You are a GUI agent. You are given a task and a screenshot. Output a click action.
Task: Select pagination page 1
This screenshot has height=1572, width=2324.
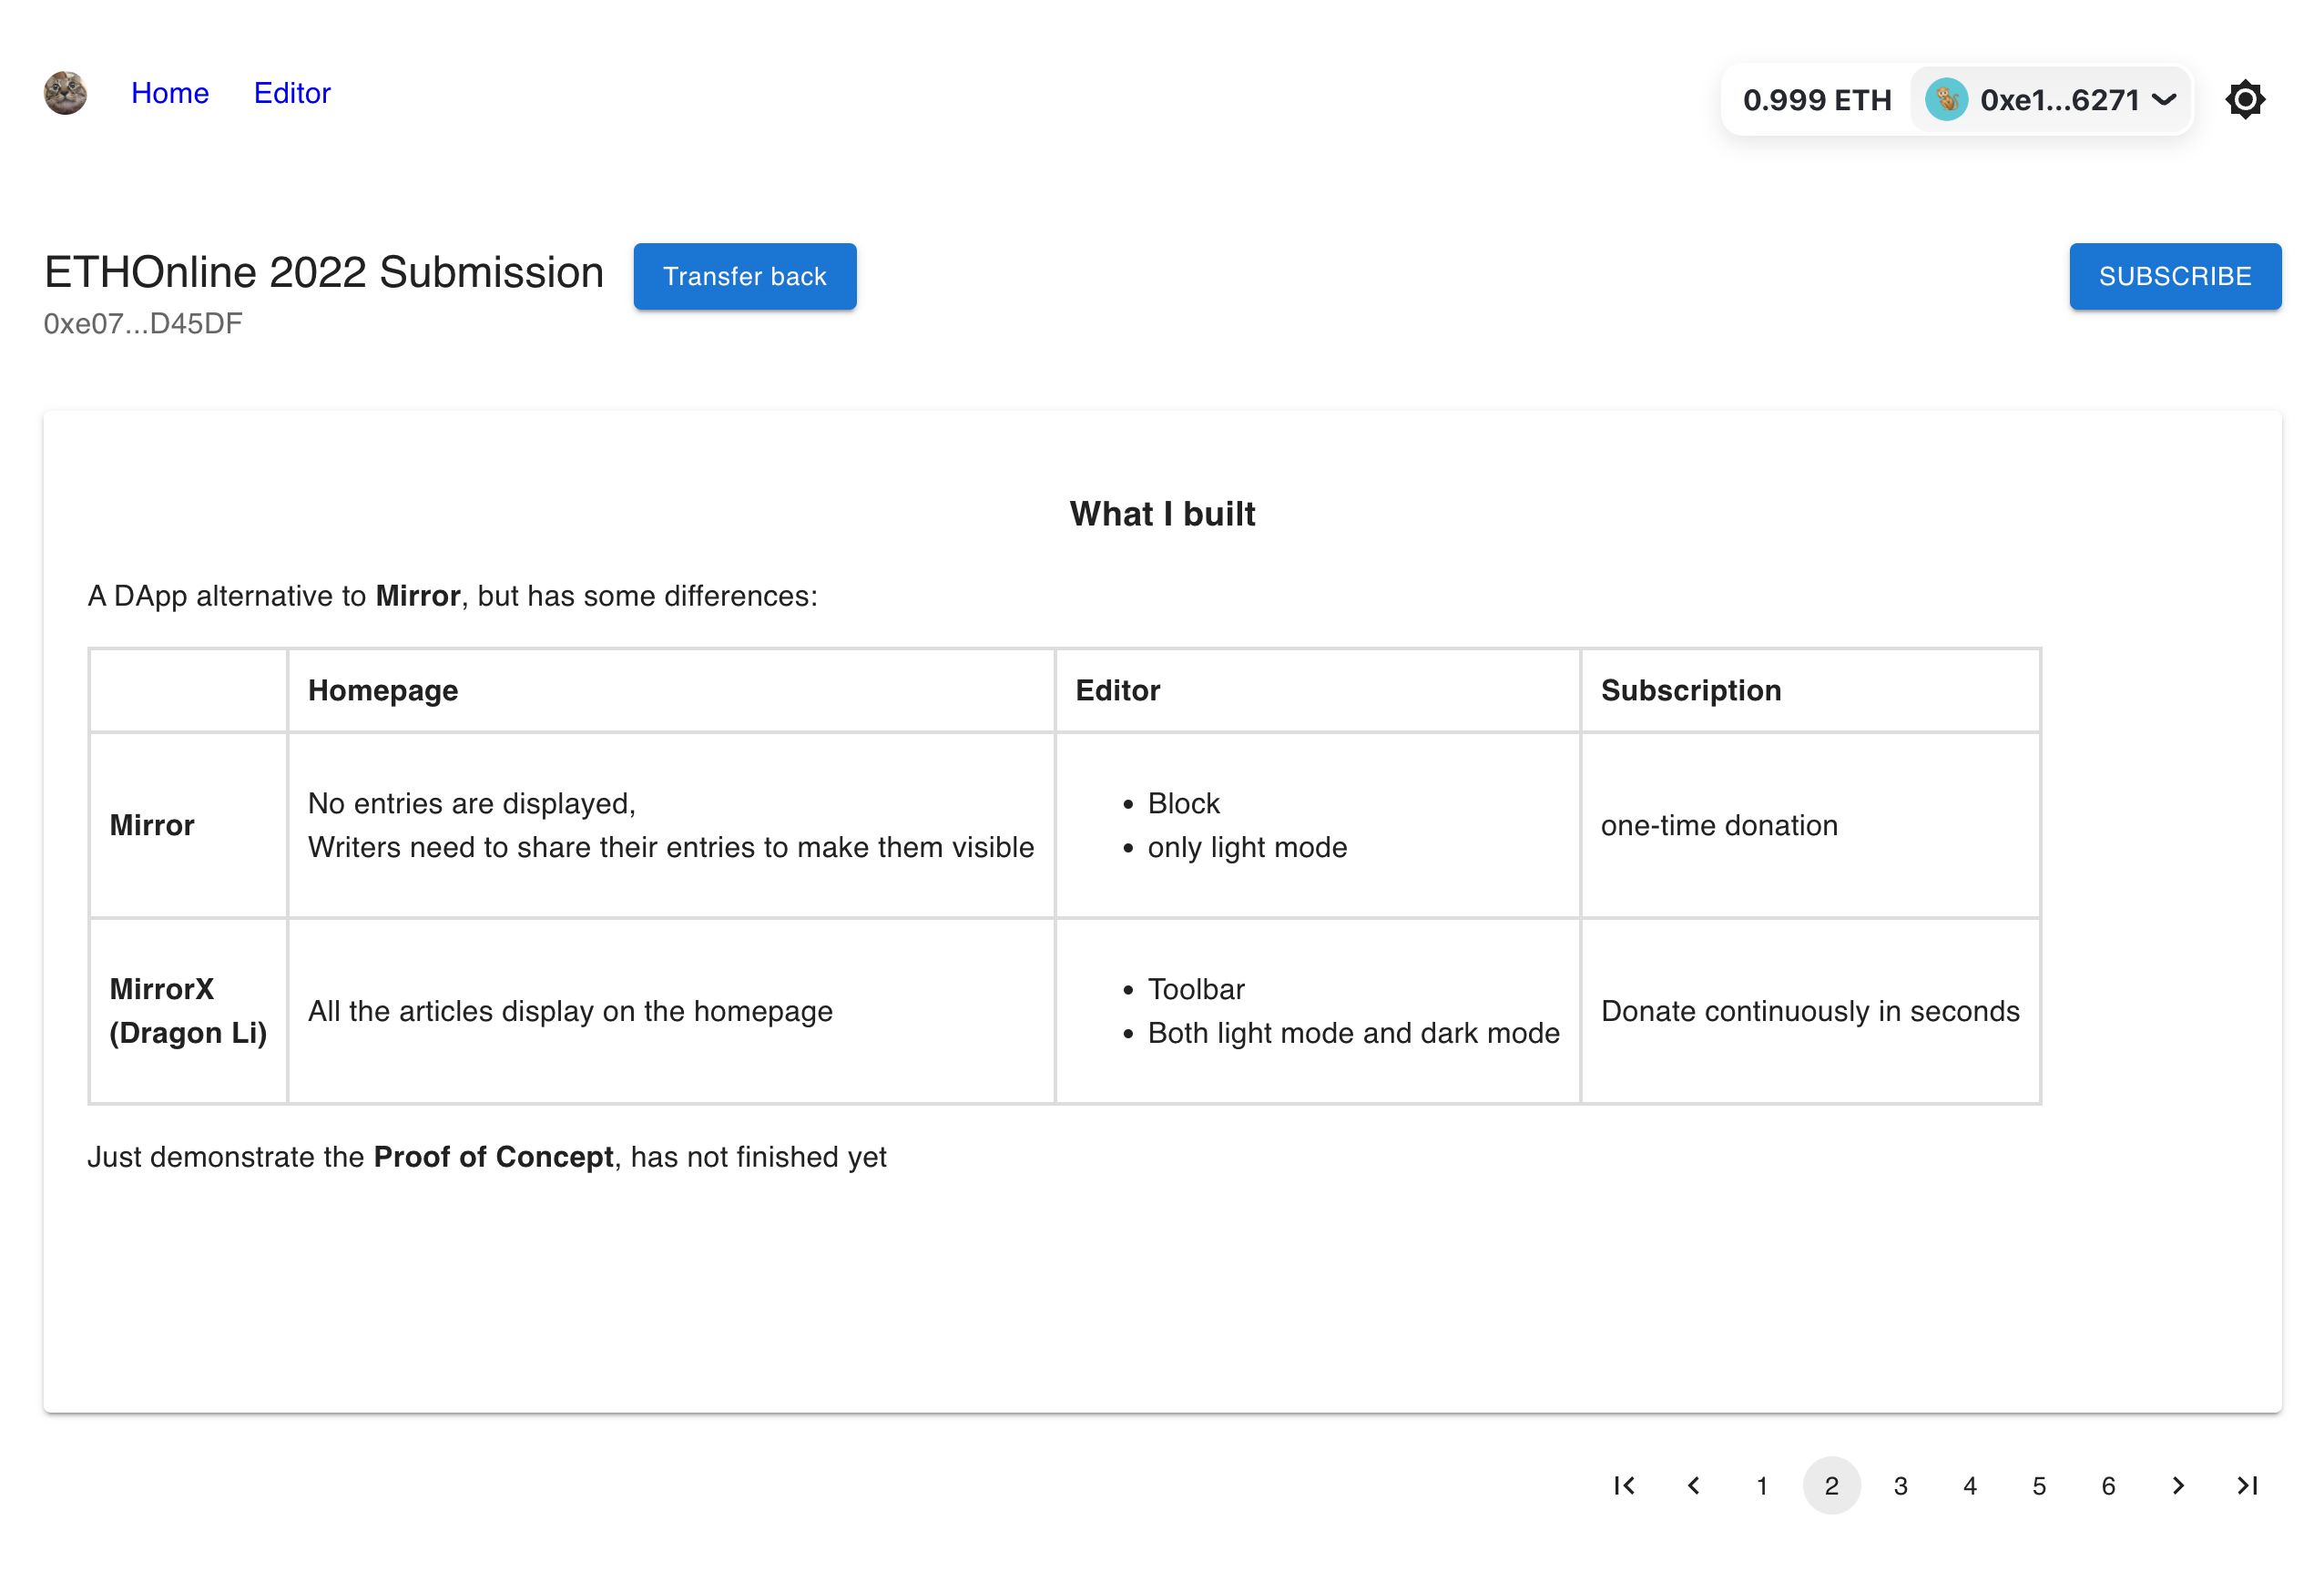tap(1762, 1486)
